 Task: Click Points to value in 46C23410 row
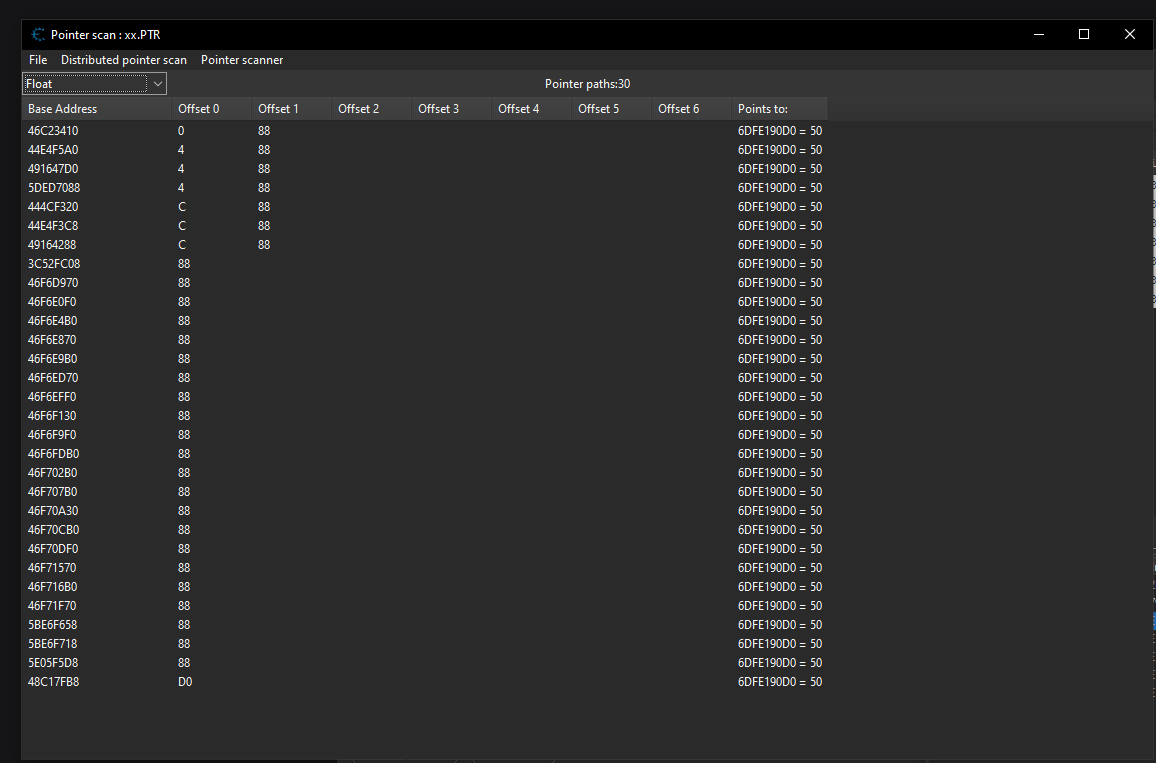[780, 130]
